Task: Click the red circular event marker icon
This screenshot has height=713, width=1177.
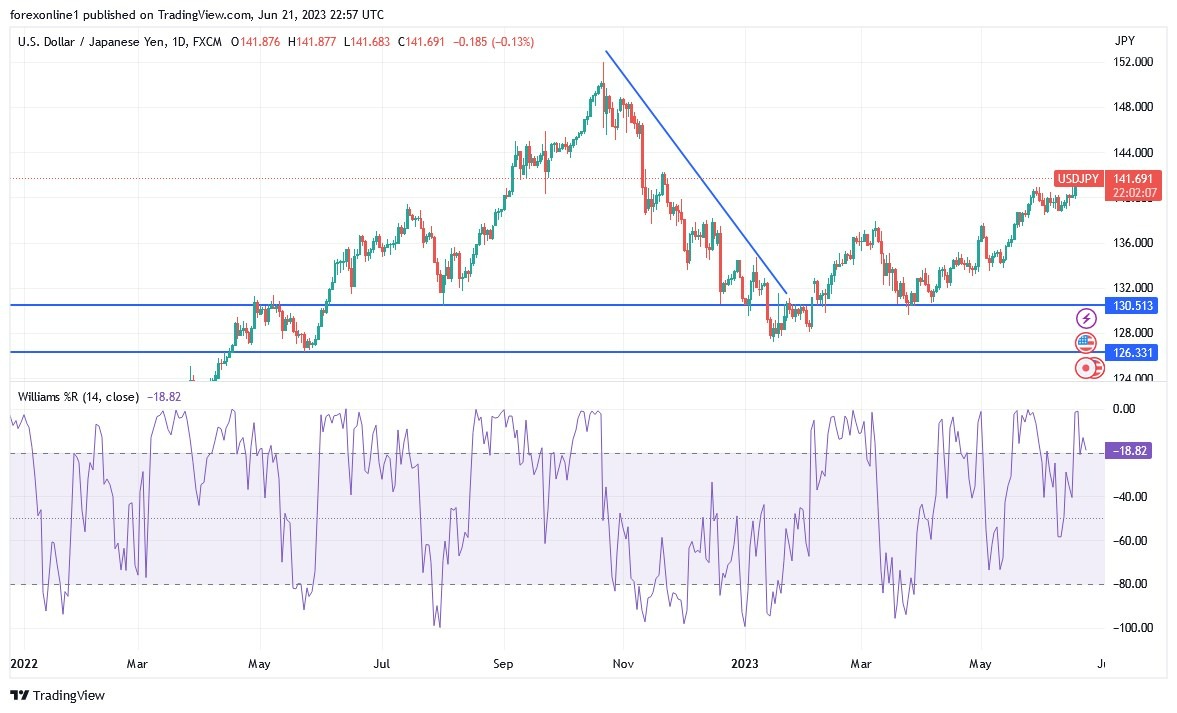Action: [1086, 368]
